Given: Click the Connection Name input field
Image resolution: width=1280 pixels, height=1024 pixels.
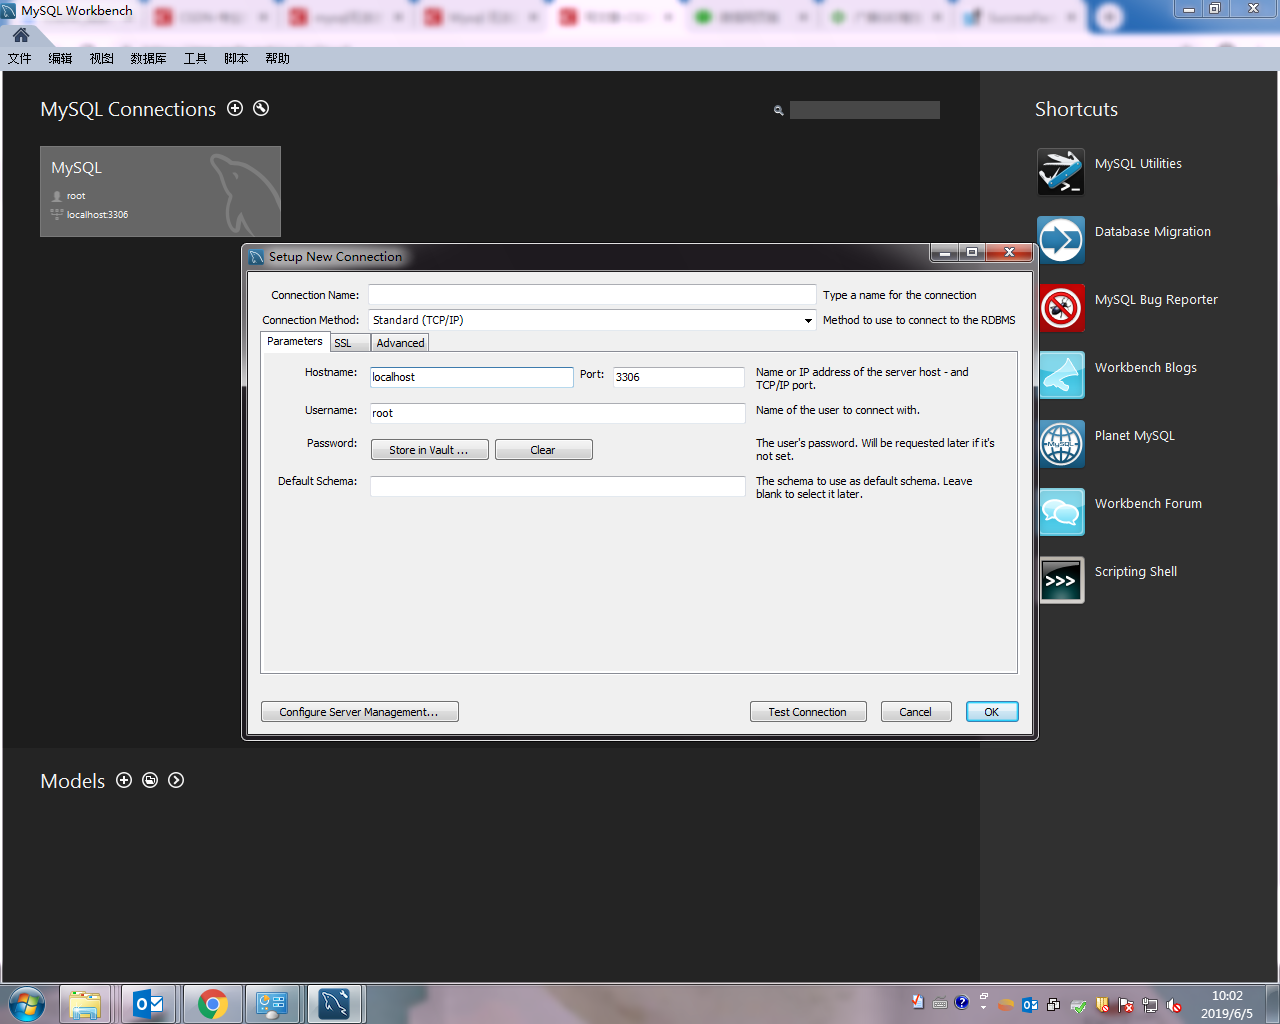Looking at the screenshot, I should [x=592, y=294].
